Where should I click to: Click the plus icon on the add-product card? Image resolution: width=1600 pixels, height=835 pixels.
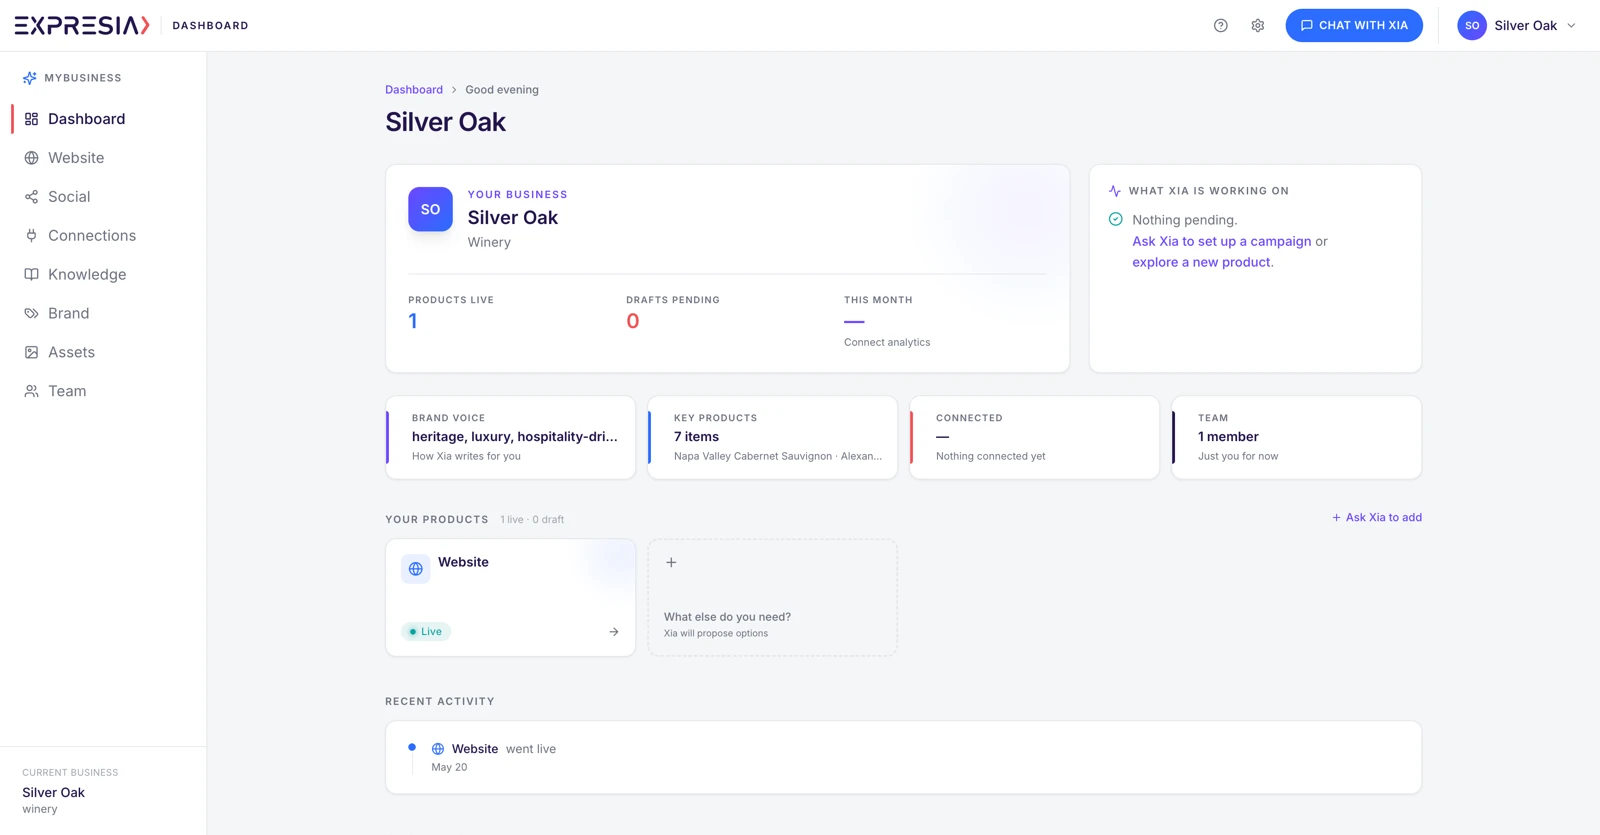pyautogui.click(x=671, y=563)
